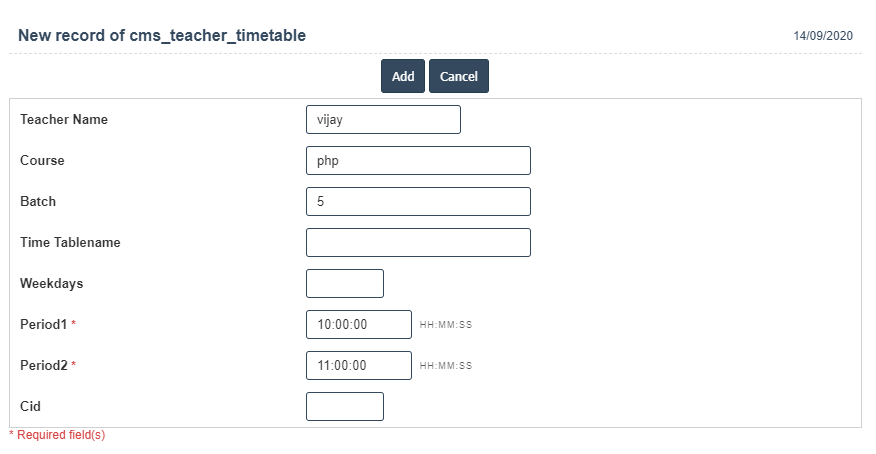Select the Course field containing php

[x=418, y=161]
